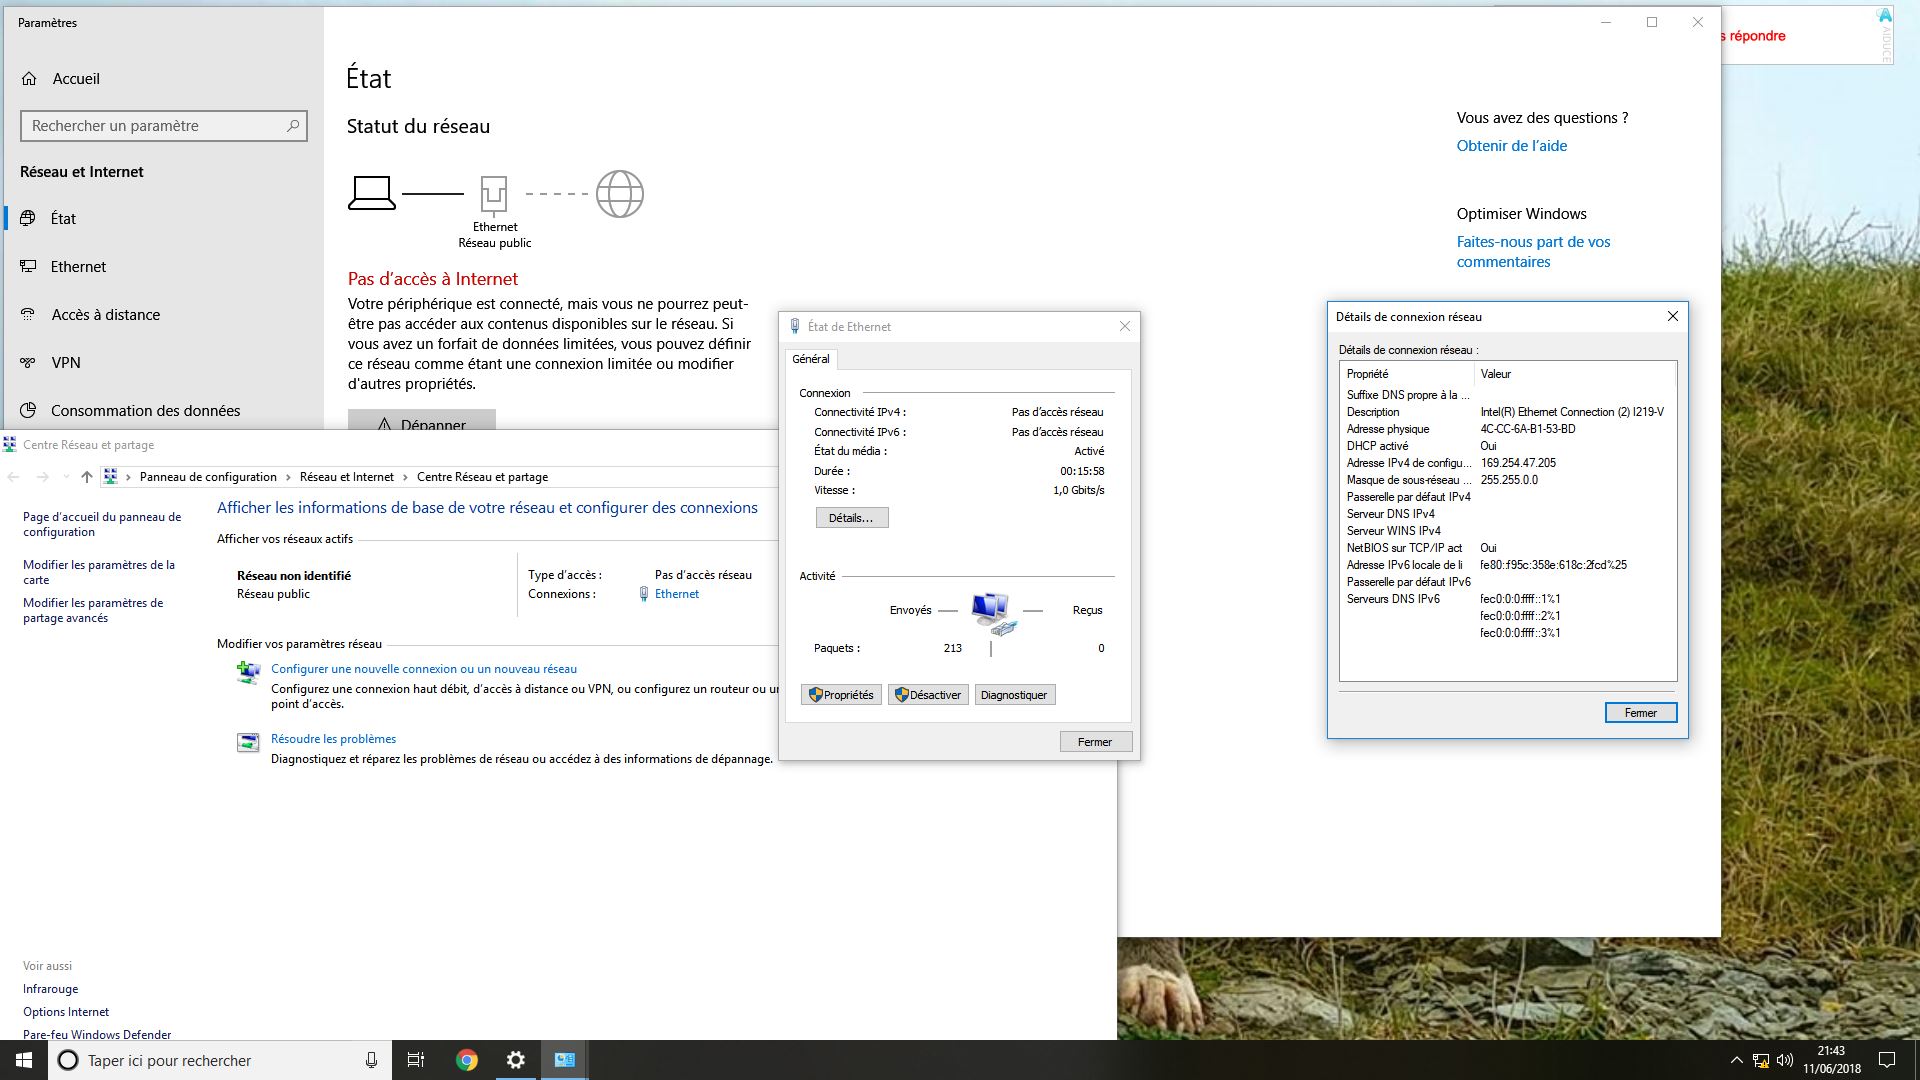
Task: Open Consommation des données section
Action: pos(145,411)
